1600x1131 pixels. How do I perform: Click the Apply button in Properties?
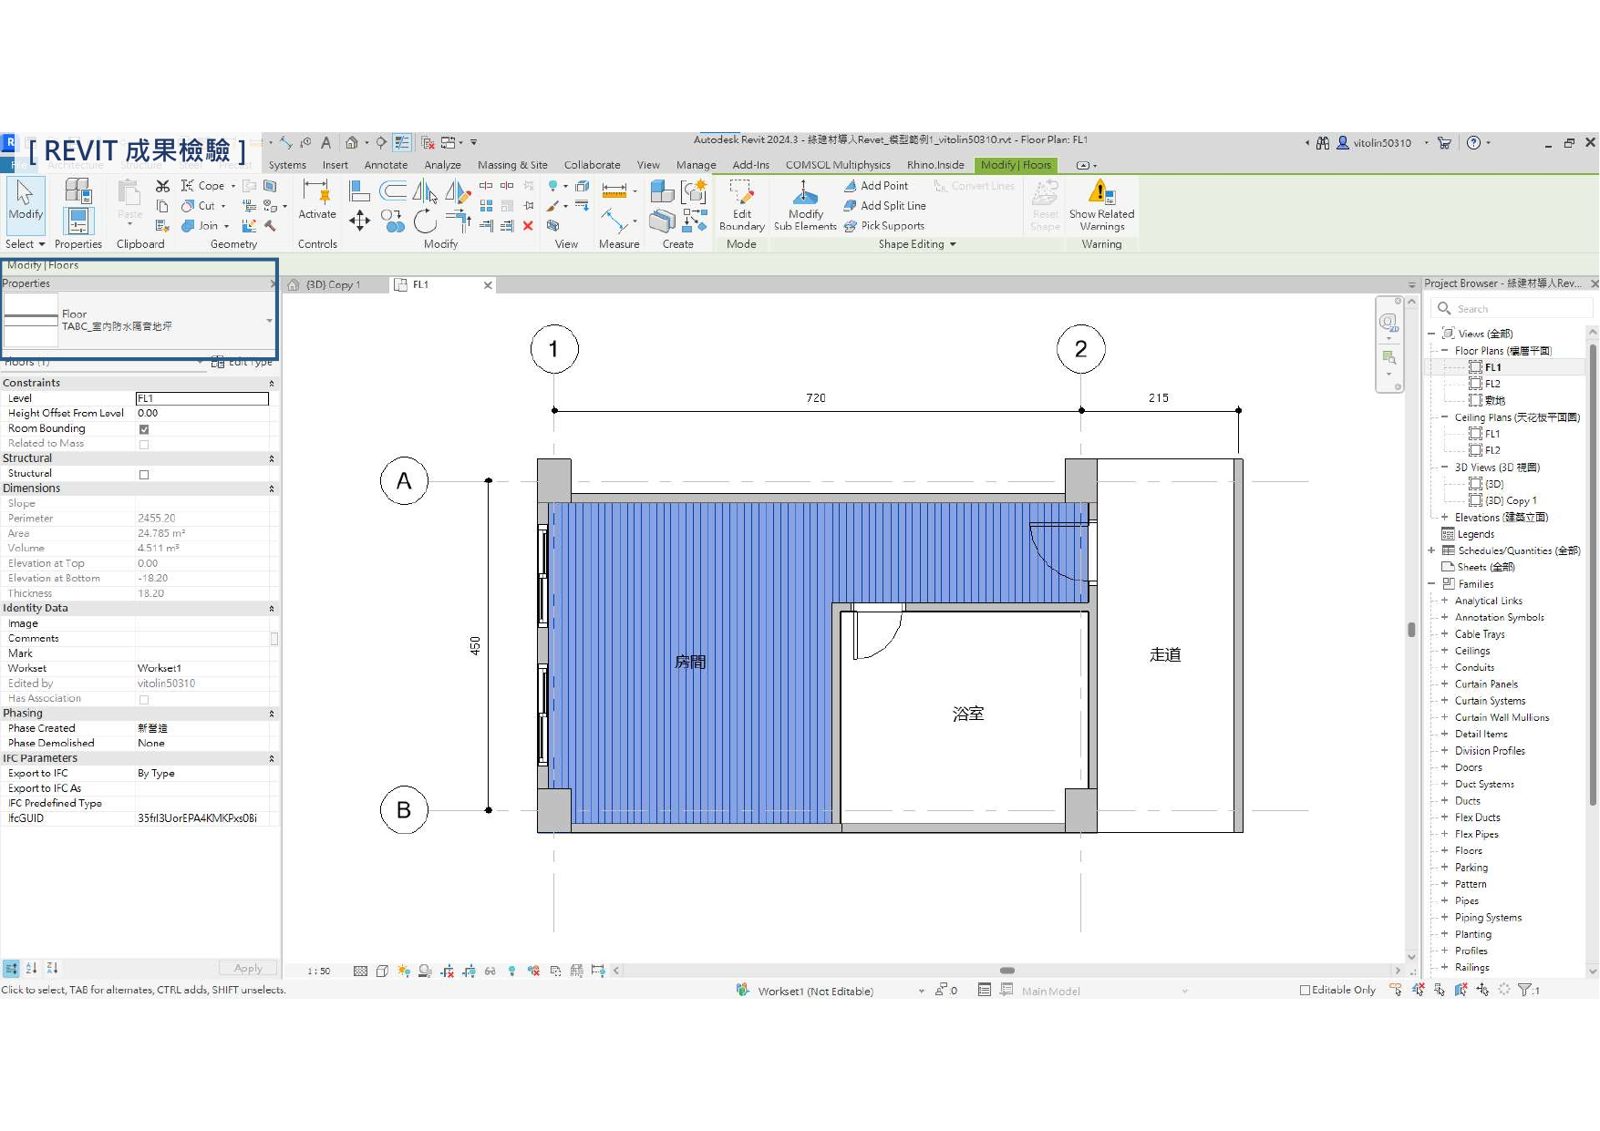click(x=248, y=968)
